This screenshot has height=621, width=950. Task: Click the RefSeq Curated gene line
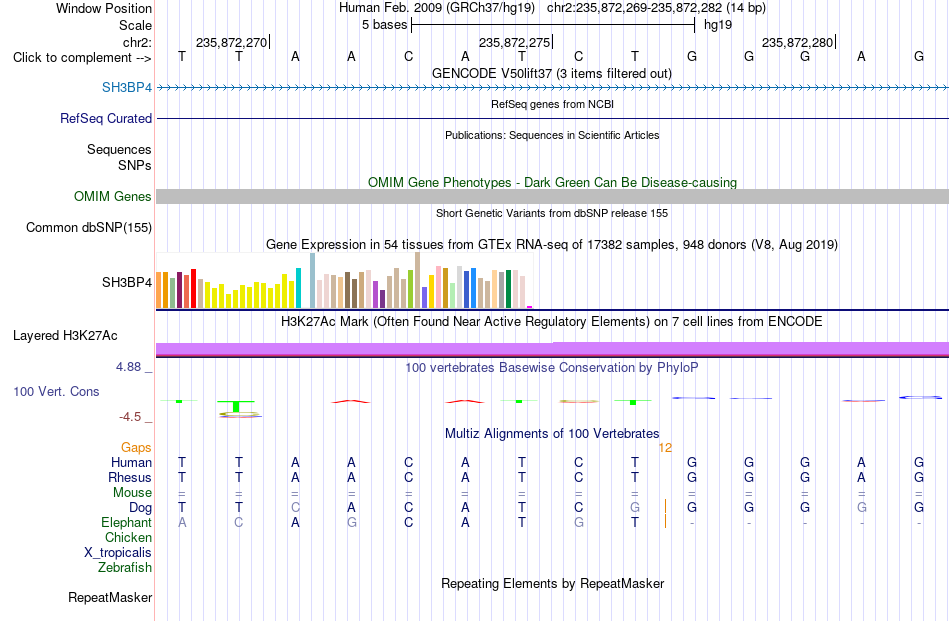(x=553, y=118)
